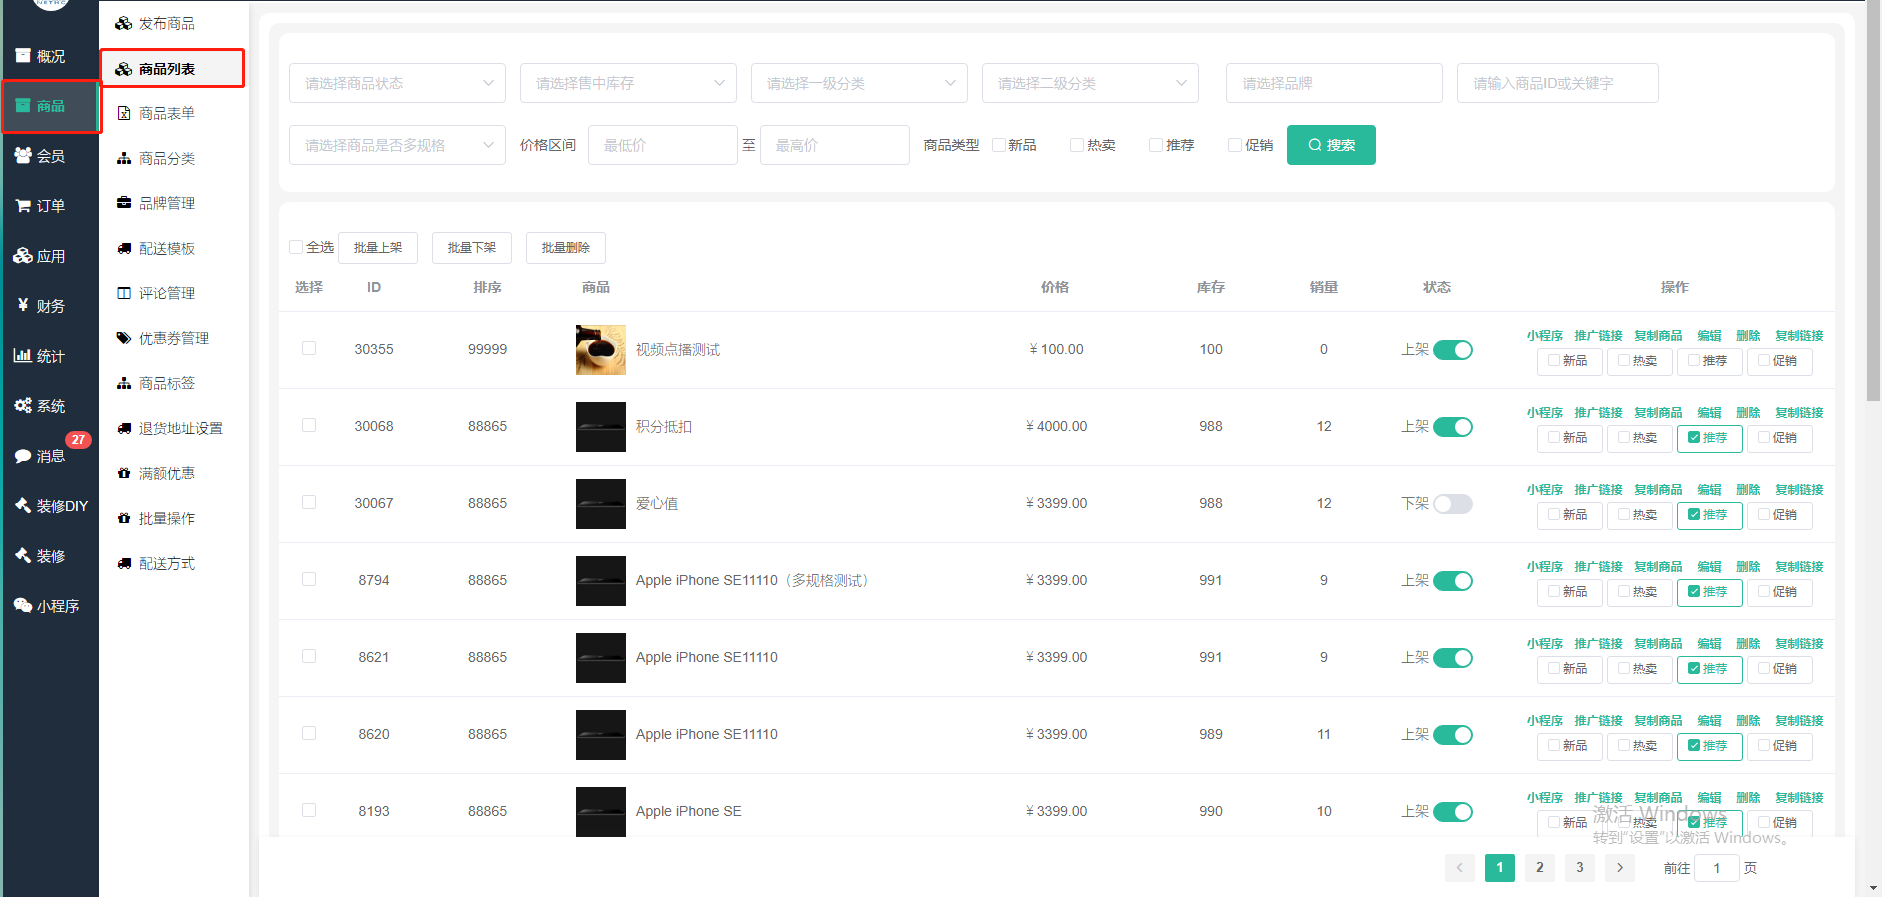Click the 装修DIY hammer icon
The width and height of the screenshot is (1882, 897).
coord(22,505)
